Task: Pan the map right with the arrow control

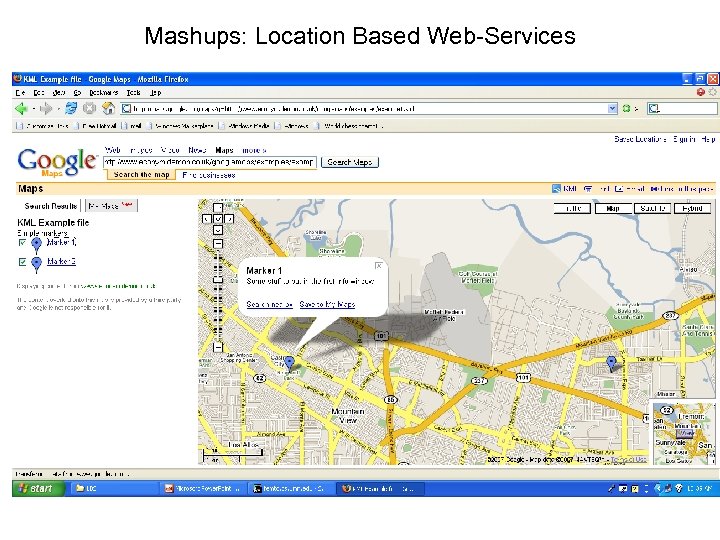Action: 229,219
